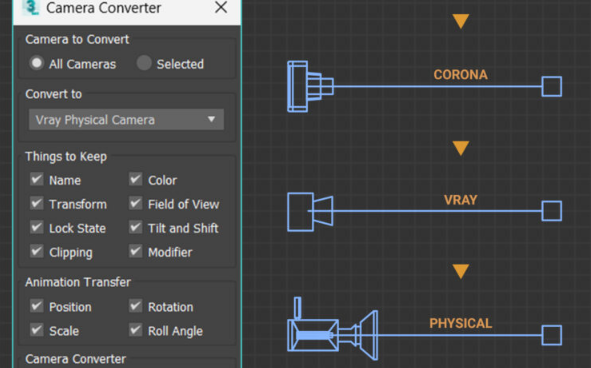This screenshot has height=368, width=591.
Task: Click the PHYSICAL label in viewport
Action: tap(461, 323)
